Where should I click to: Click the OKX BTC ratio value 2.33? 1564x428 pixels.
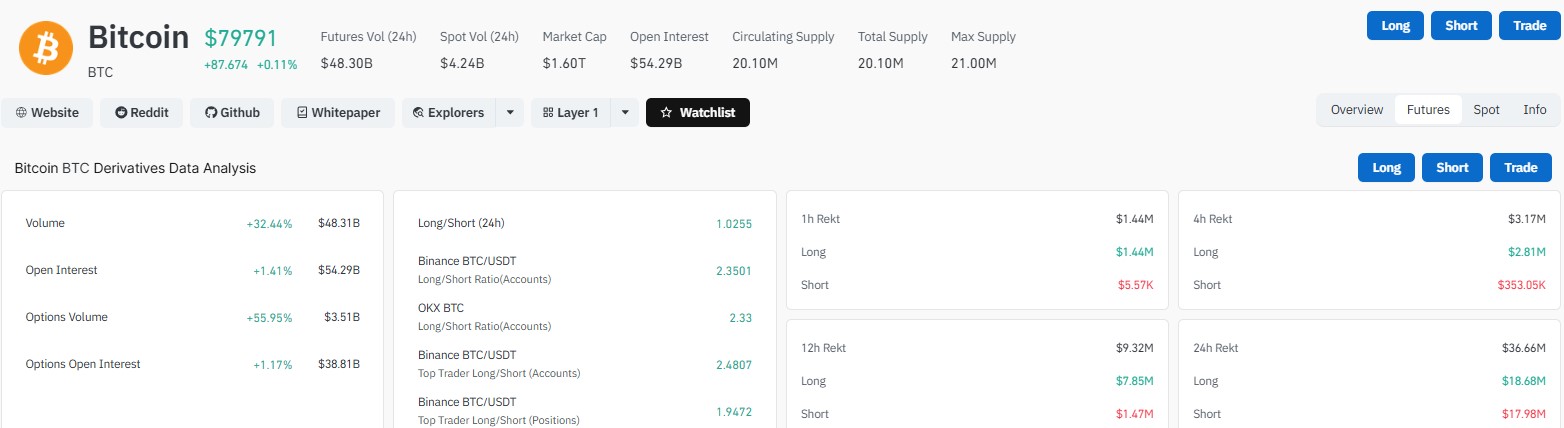click(x=740, y=317)
